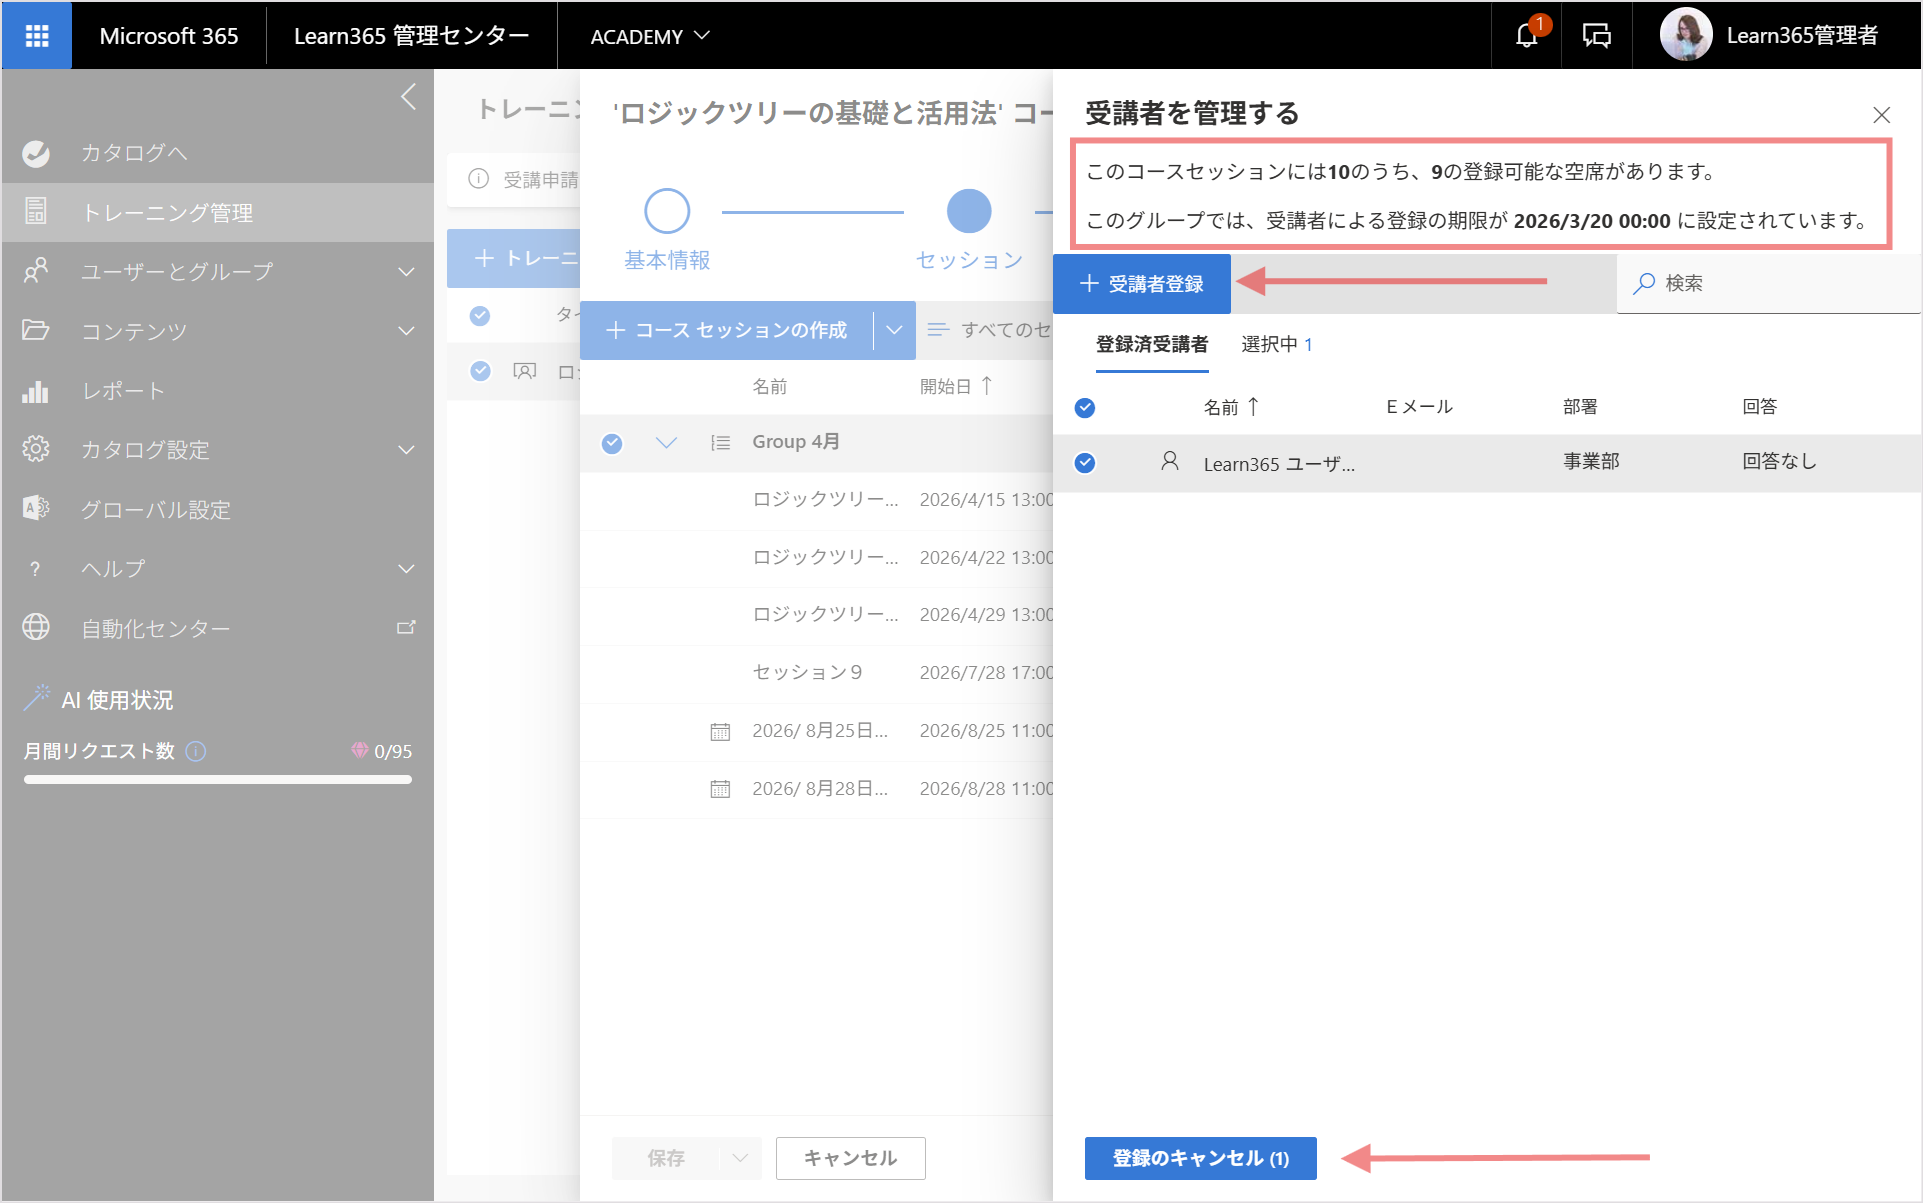Click the 検索 input field
The width and height of the screenshot is (1923, 1203).
pos(1768,284)
